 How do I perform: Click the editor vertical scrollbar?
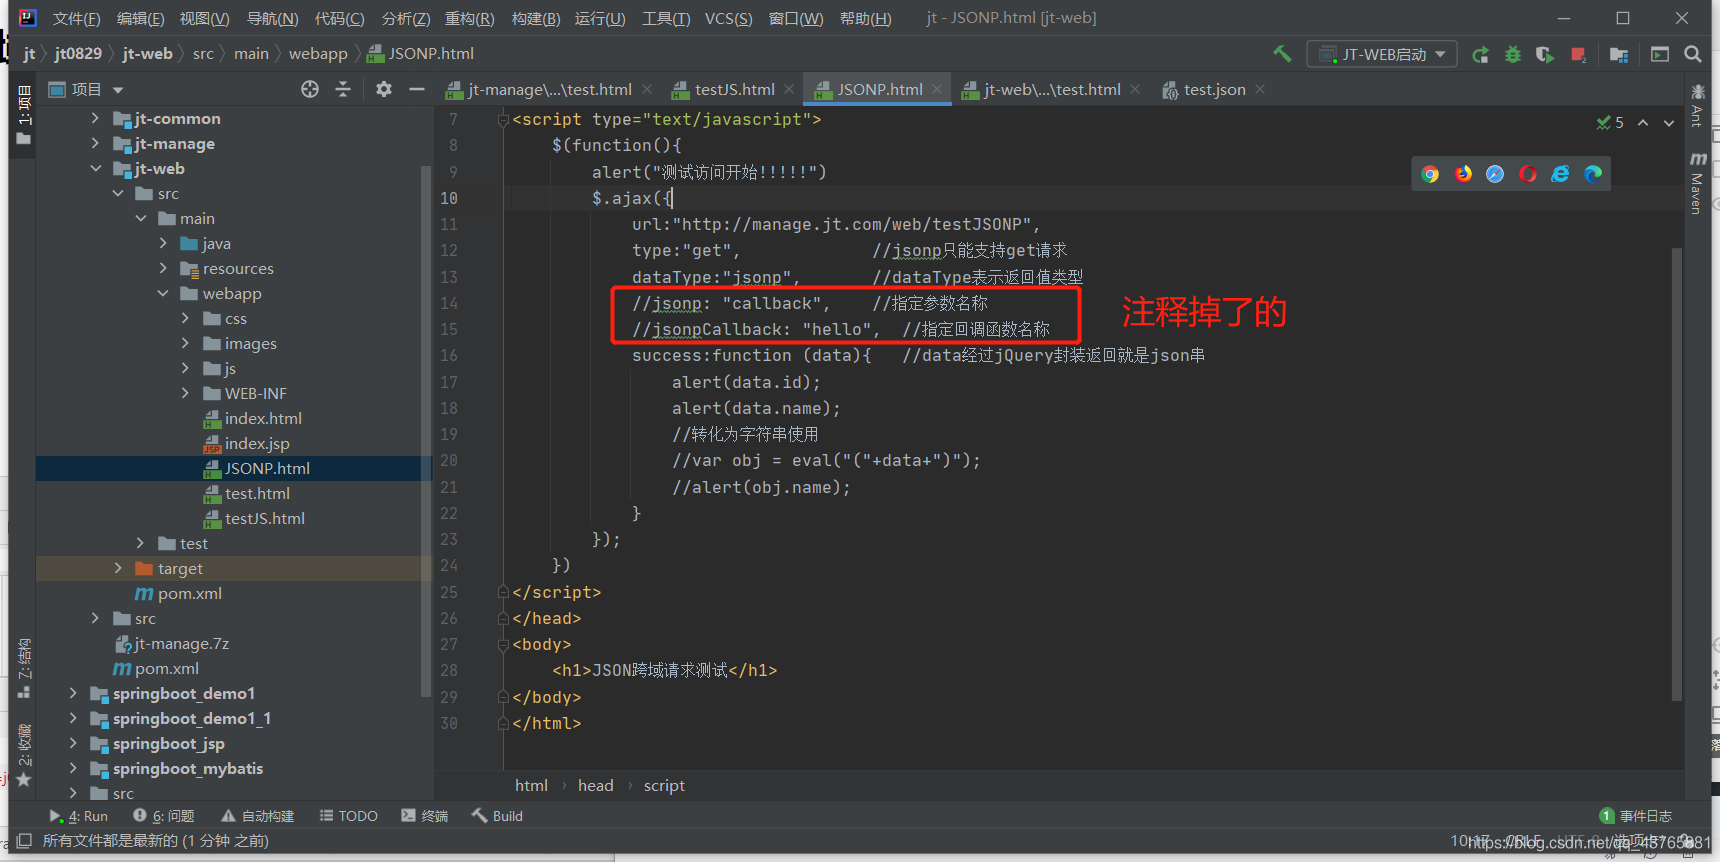coord(1676,475)
